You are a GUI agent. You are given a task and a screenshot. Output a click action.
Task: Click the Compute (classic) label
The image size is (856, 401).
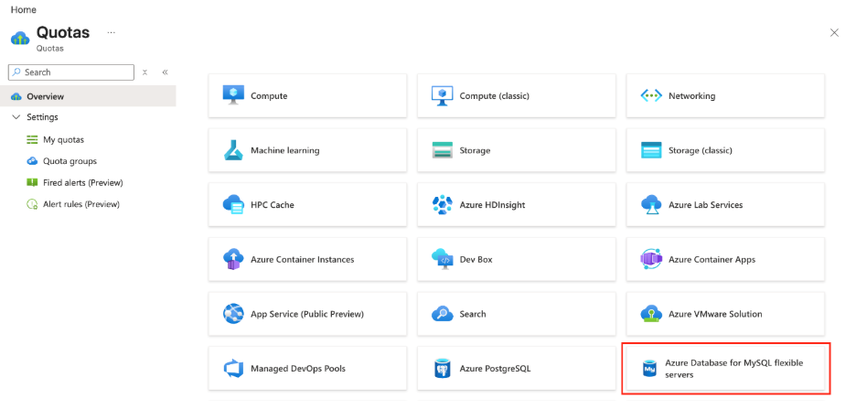click(494, 96)
